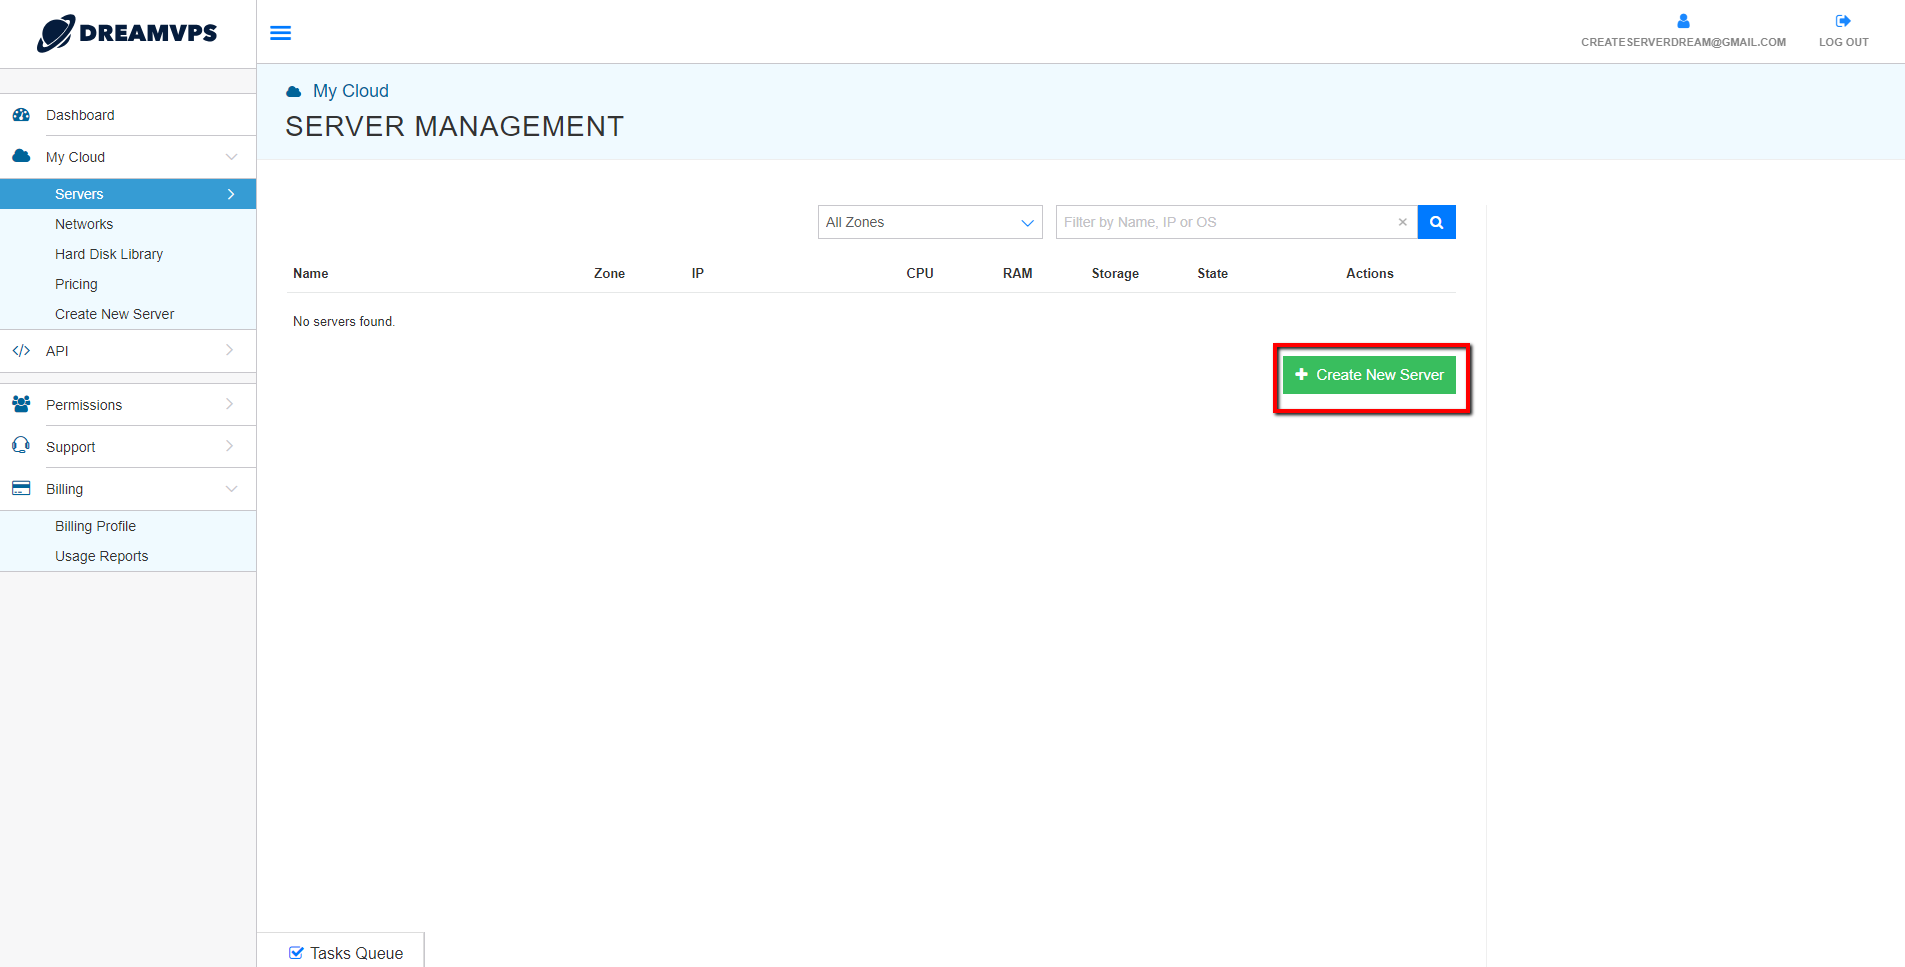Click the log out arrow icon
The height and width of the screenshot is (967, 1905).
[1843, 21]
